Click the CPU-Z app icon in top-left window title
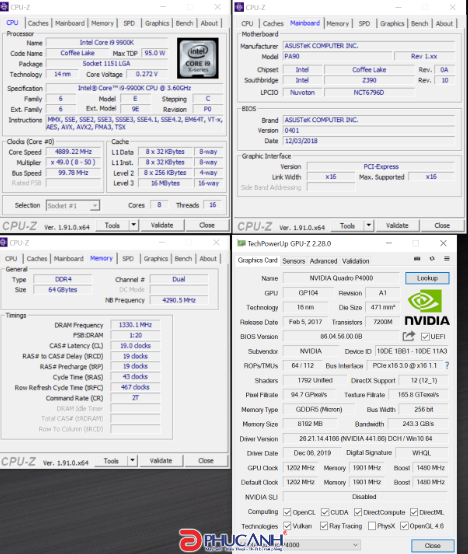The width and height of the screenshot is (468, 554). coord(4,7)
